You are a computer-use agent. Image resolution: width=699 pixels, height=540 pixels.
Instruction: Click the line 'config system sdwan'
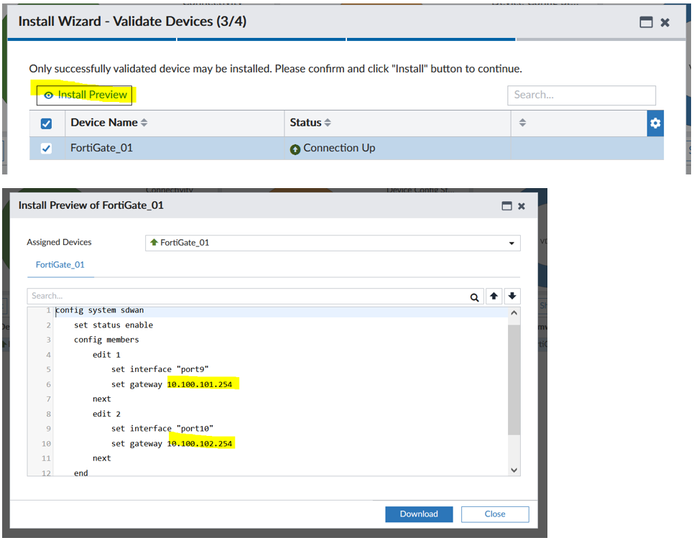tap(99, 310)
